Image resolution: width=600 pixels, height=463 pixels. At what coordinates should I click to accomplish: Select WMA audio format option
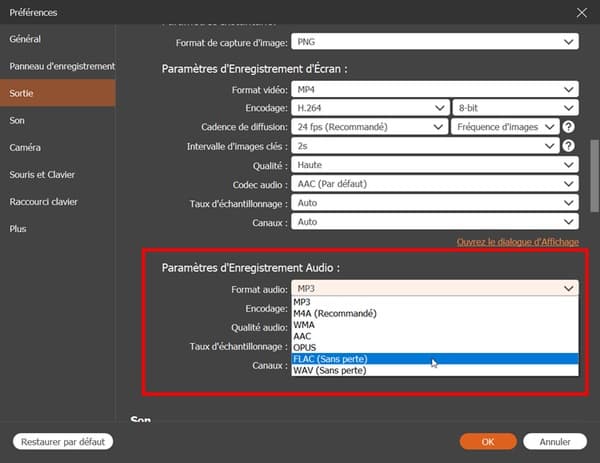pos(435,325)
